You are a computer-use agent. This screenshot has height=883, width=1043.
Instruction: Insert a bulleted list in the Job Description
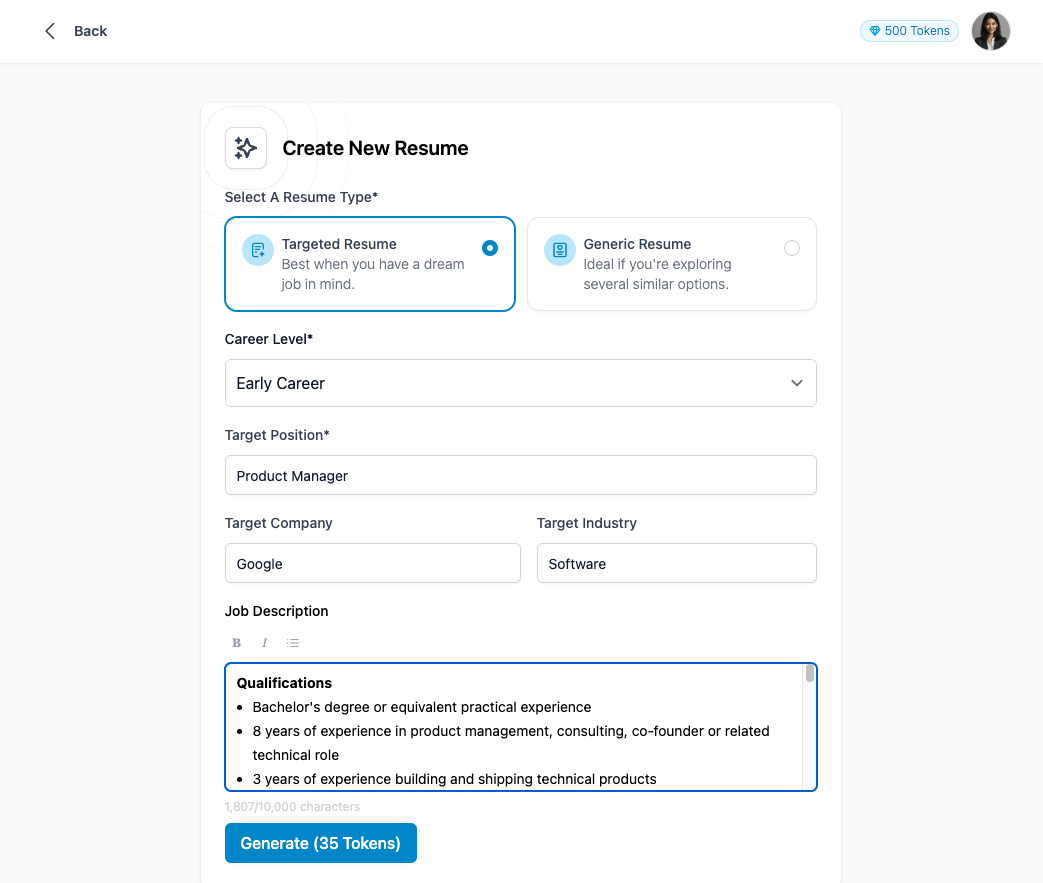(x=292, y=642)
